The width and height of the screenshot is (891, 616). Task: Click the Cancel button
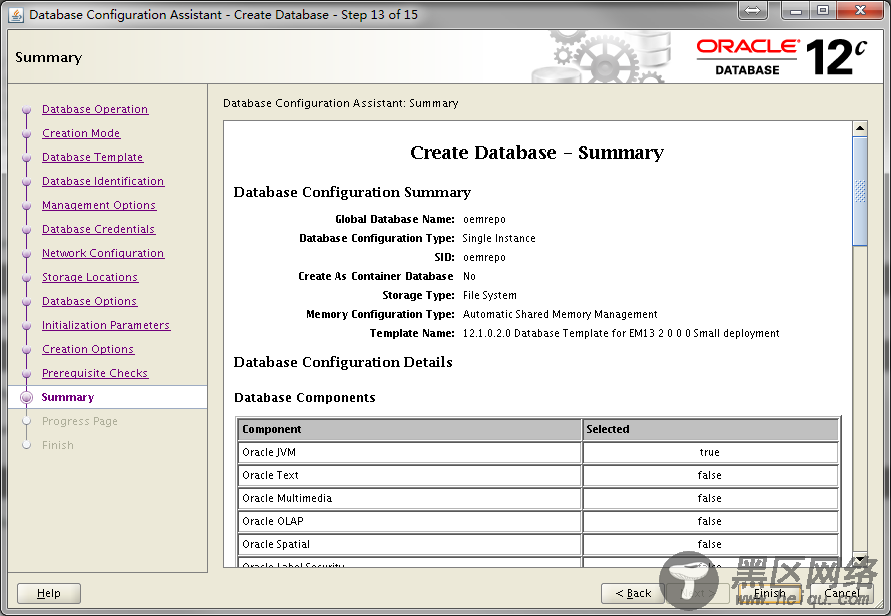[842, 593]
